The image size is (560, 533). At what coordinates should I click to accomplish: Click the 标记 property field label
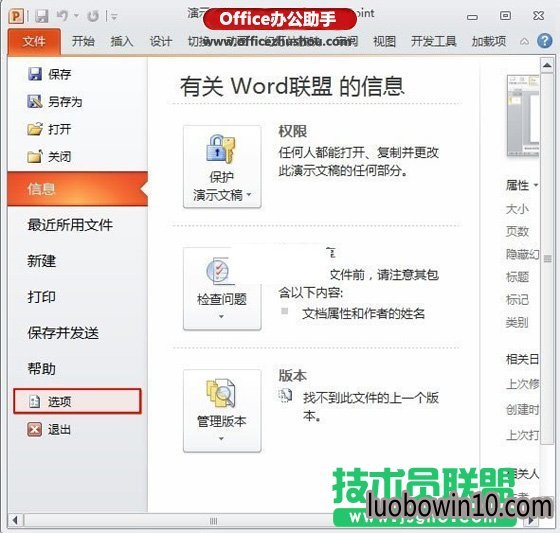(x=517, y=300)
